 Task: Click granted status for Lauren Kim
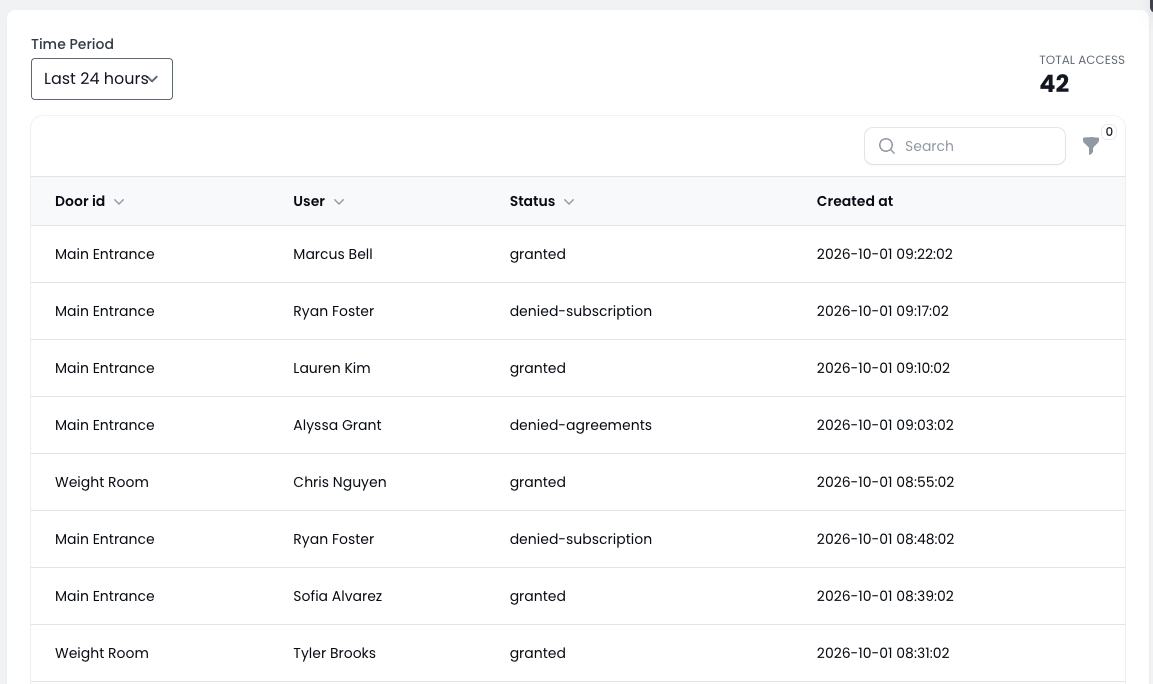pos(538,368)
